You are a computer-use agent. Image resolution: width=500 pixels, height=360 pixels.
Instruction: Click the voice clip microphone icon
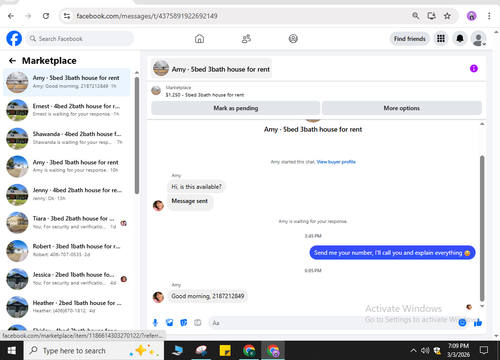click(155, 322)
